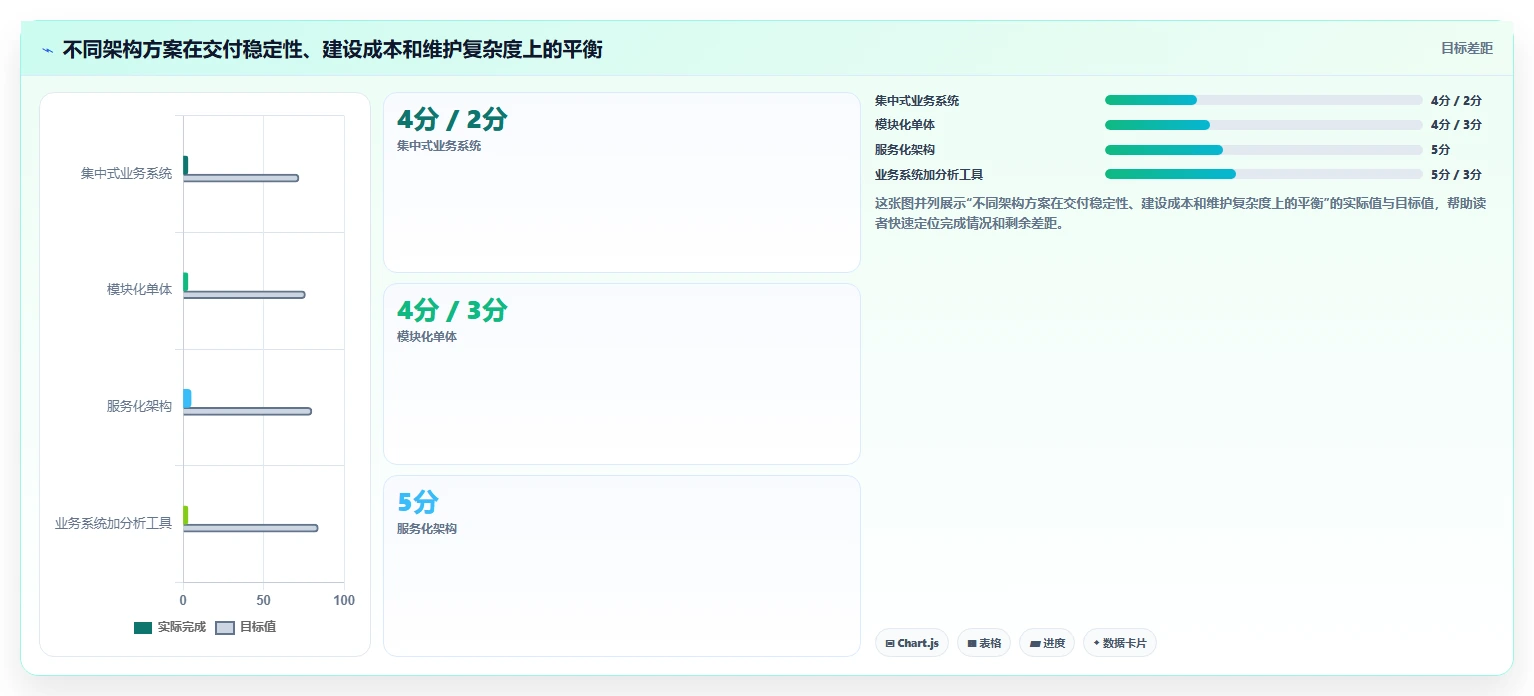
Task: Click the 模块化单体 caption in the second card
Action: 427,337
